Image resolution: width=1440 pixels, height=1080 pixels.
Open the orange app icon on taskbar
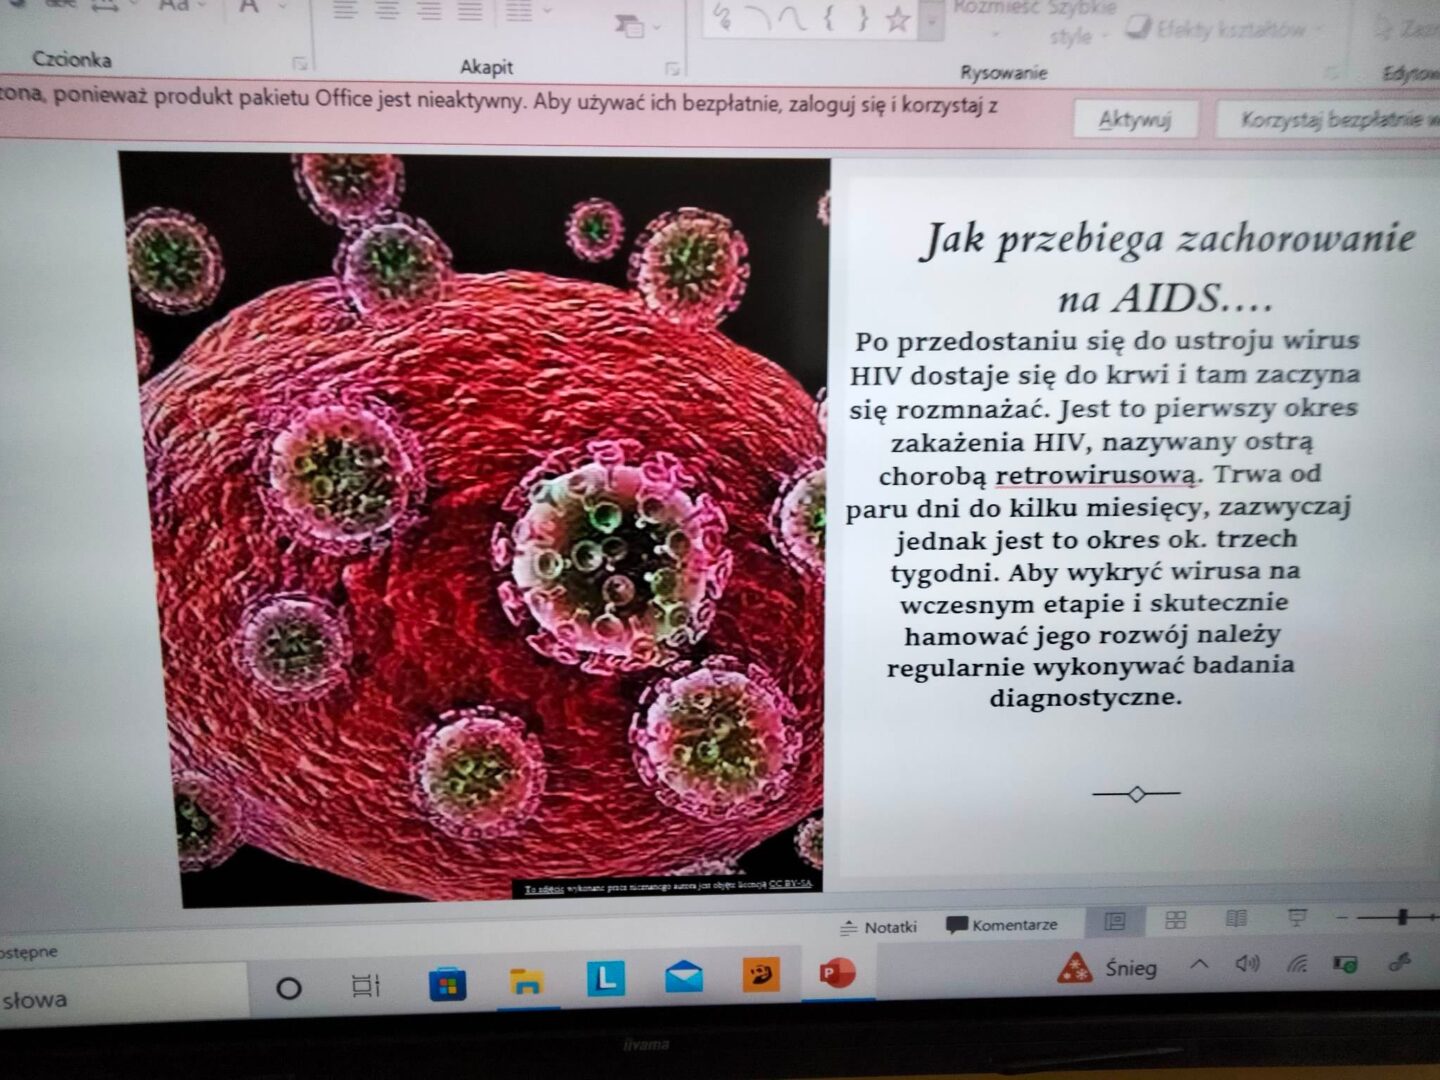click(761, 974)
